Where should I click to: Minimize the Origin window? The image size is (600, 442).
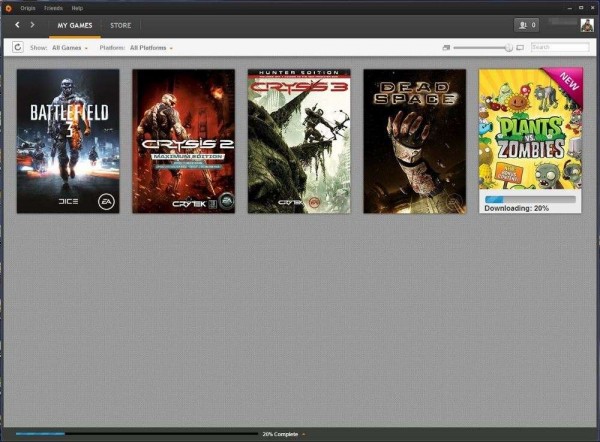tap(570, 8)
